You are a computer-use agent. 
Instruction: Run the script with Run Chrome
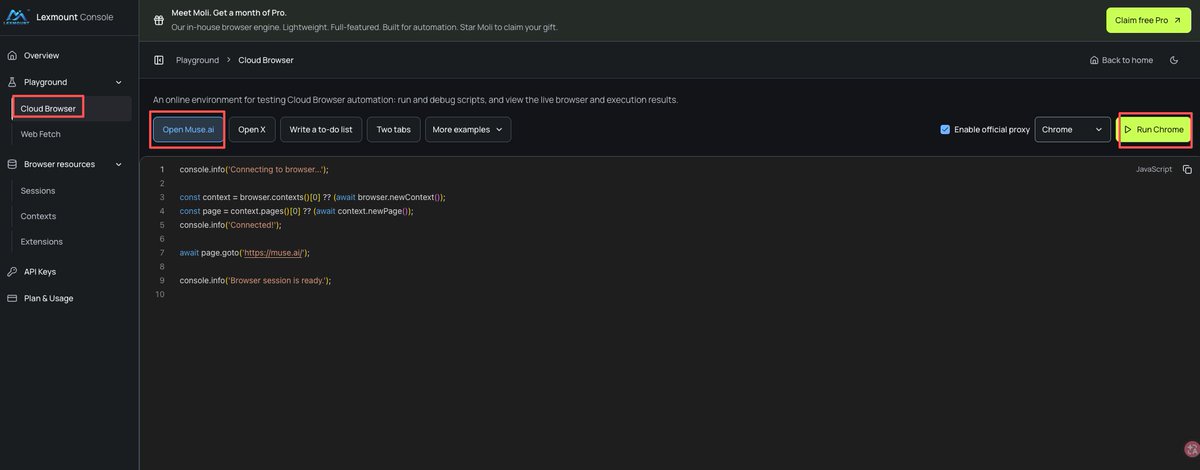(x=1154, y=129)
